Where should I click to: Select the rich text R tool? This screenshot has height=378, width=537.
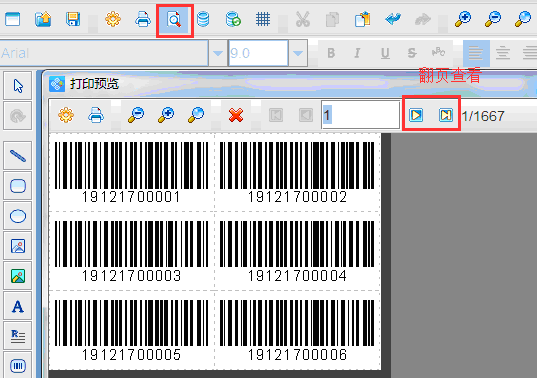(x=18, y=336)
